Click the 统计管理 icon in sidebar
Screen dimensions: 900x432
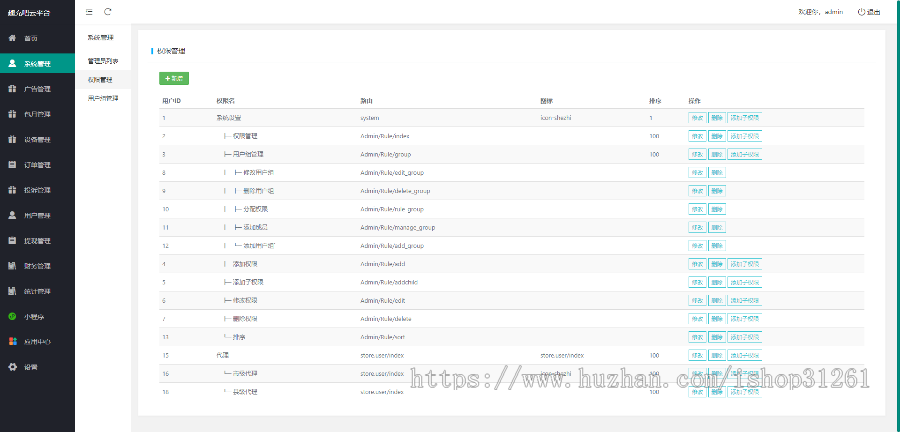(13, 291)
